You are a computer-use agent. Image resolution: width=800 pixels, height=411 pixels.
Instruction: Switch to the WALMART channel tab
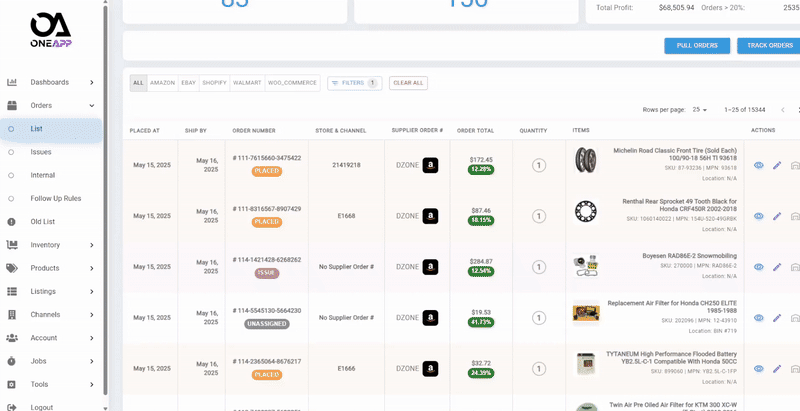[247, 83]
